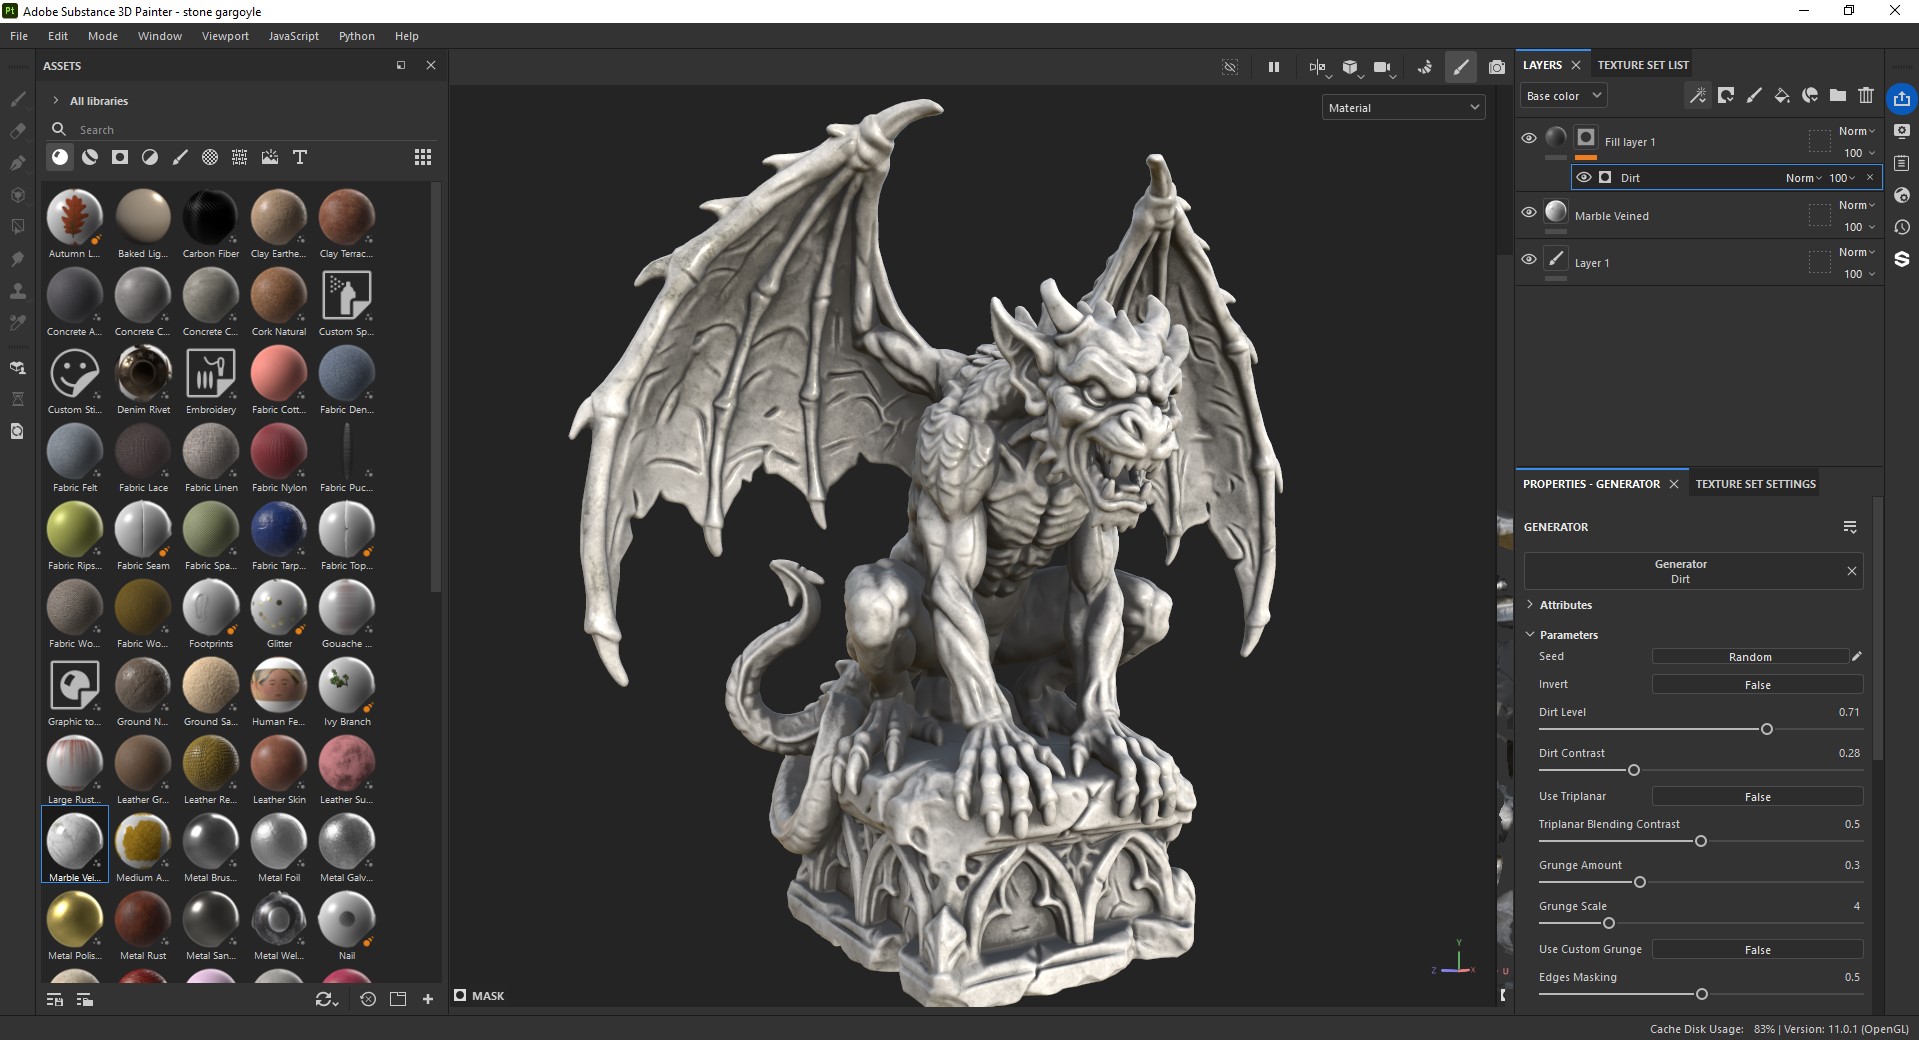This screenshot has width=1919, height=1040.
Task: Filter assets by Alphas
Action: click(x=210, y=157)
